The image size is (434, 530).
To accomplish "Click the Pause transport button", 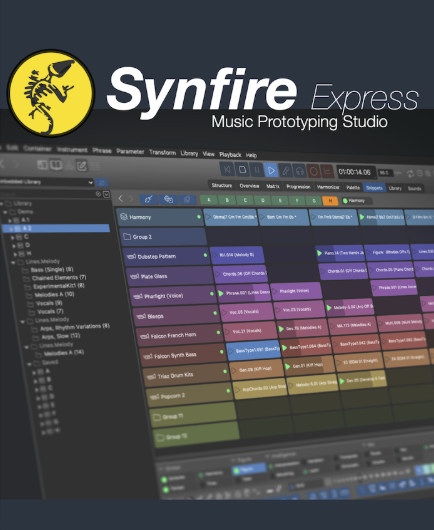I will (x=257, y=170).
